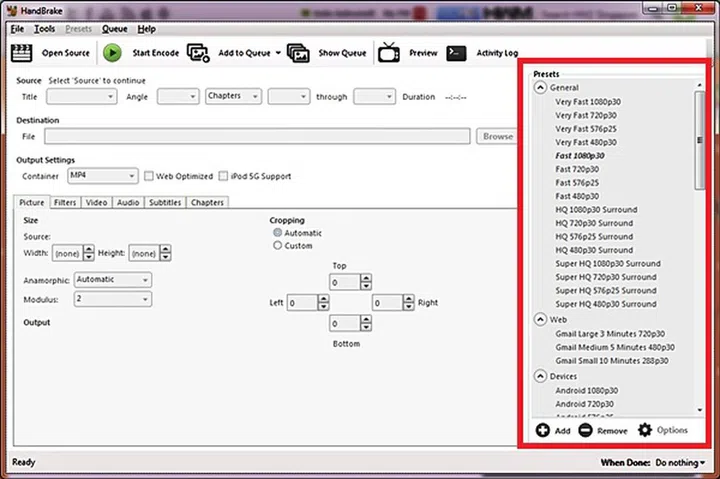Click the preset Options gear icon
Viewport: 720px width, 479px height.
[645, 430]
